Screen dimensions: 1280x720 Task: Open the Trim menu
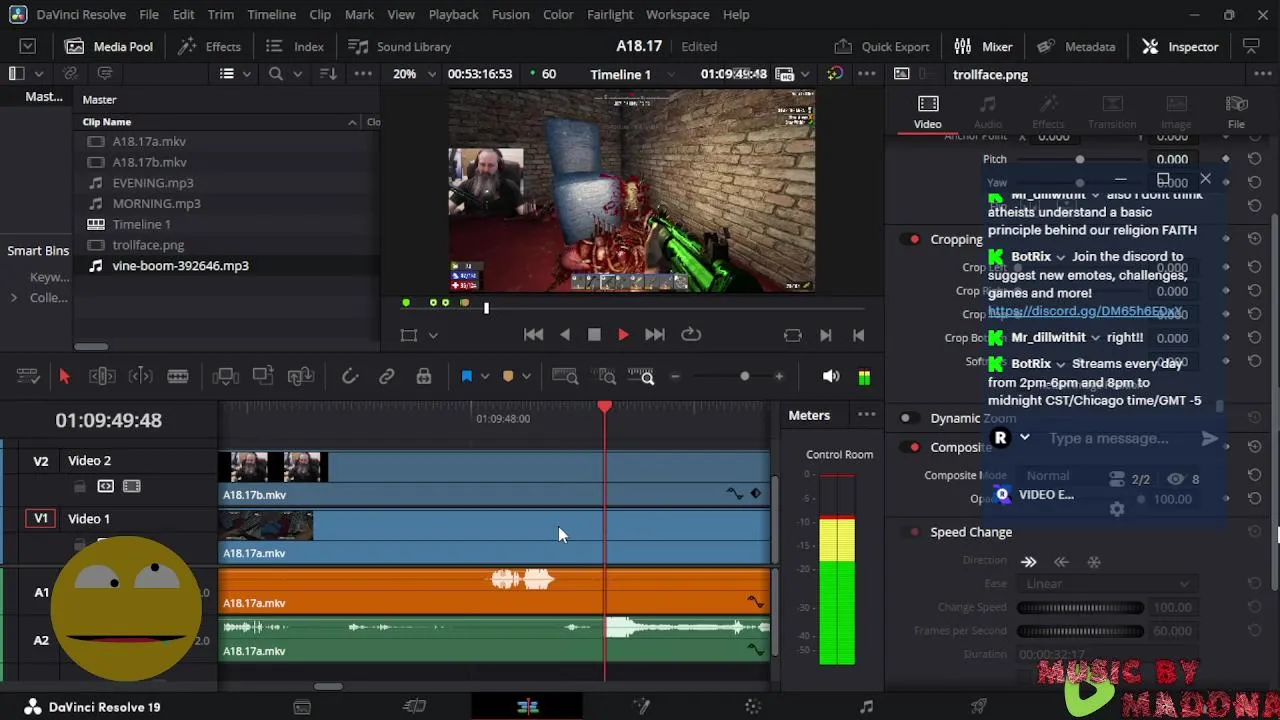point(220,15)
